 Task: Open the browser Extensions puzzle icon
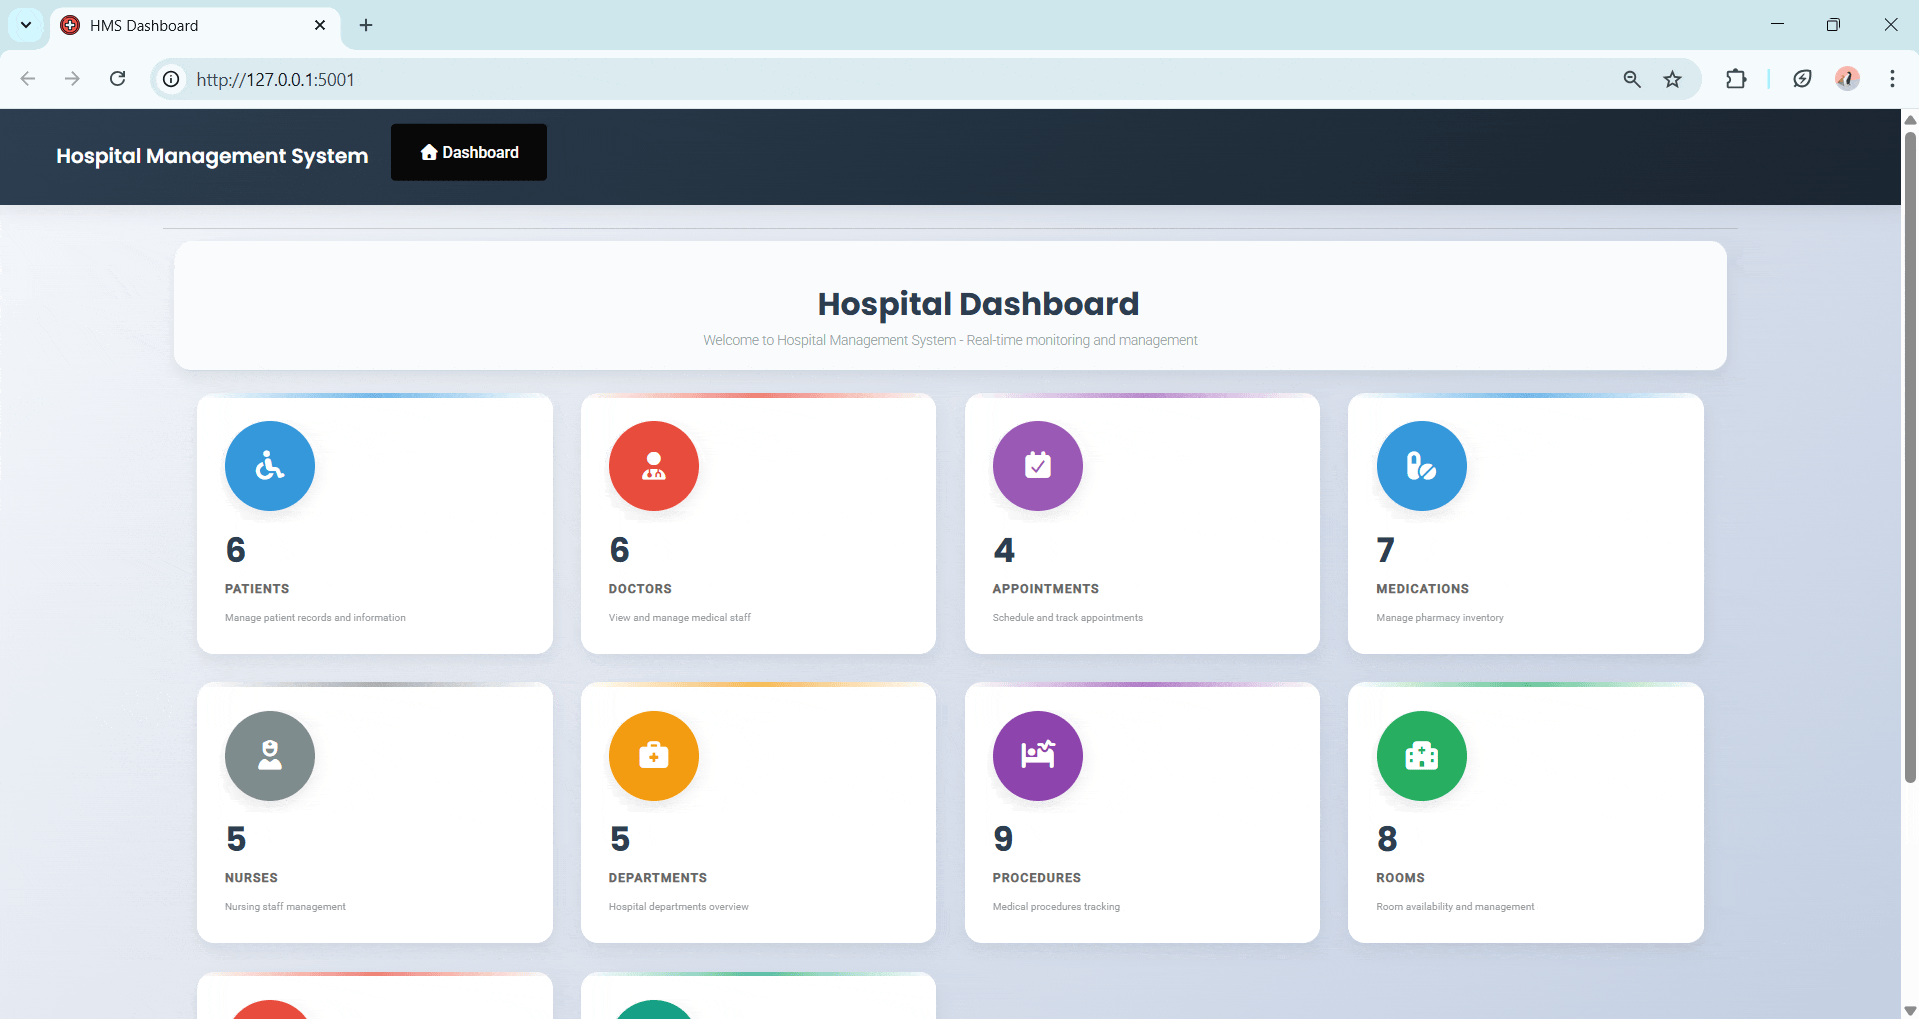click(x=1736, y=79)
